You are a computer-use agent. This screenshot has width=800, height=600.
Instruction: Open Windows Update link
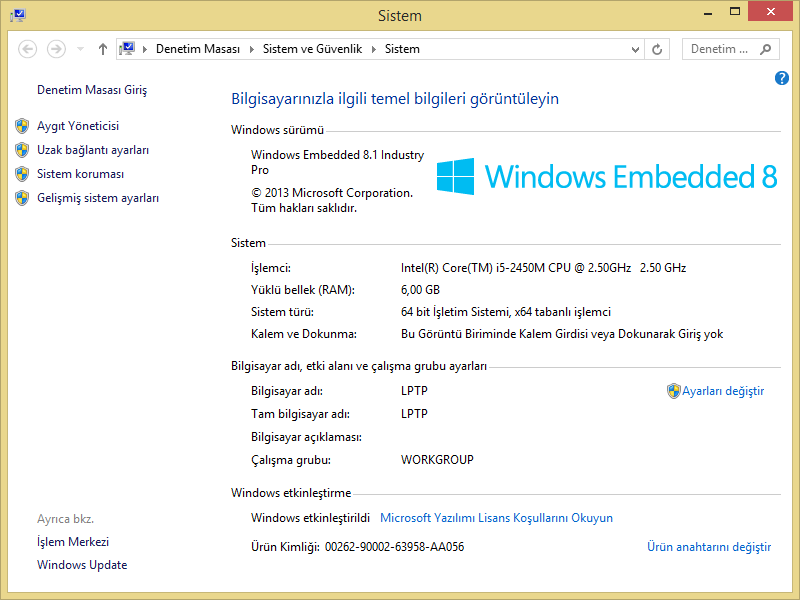click(x=82, y=565)
